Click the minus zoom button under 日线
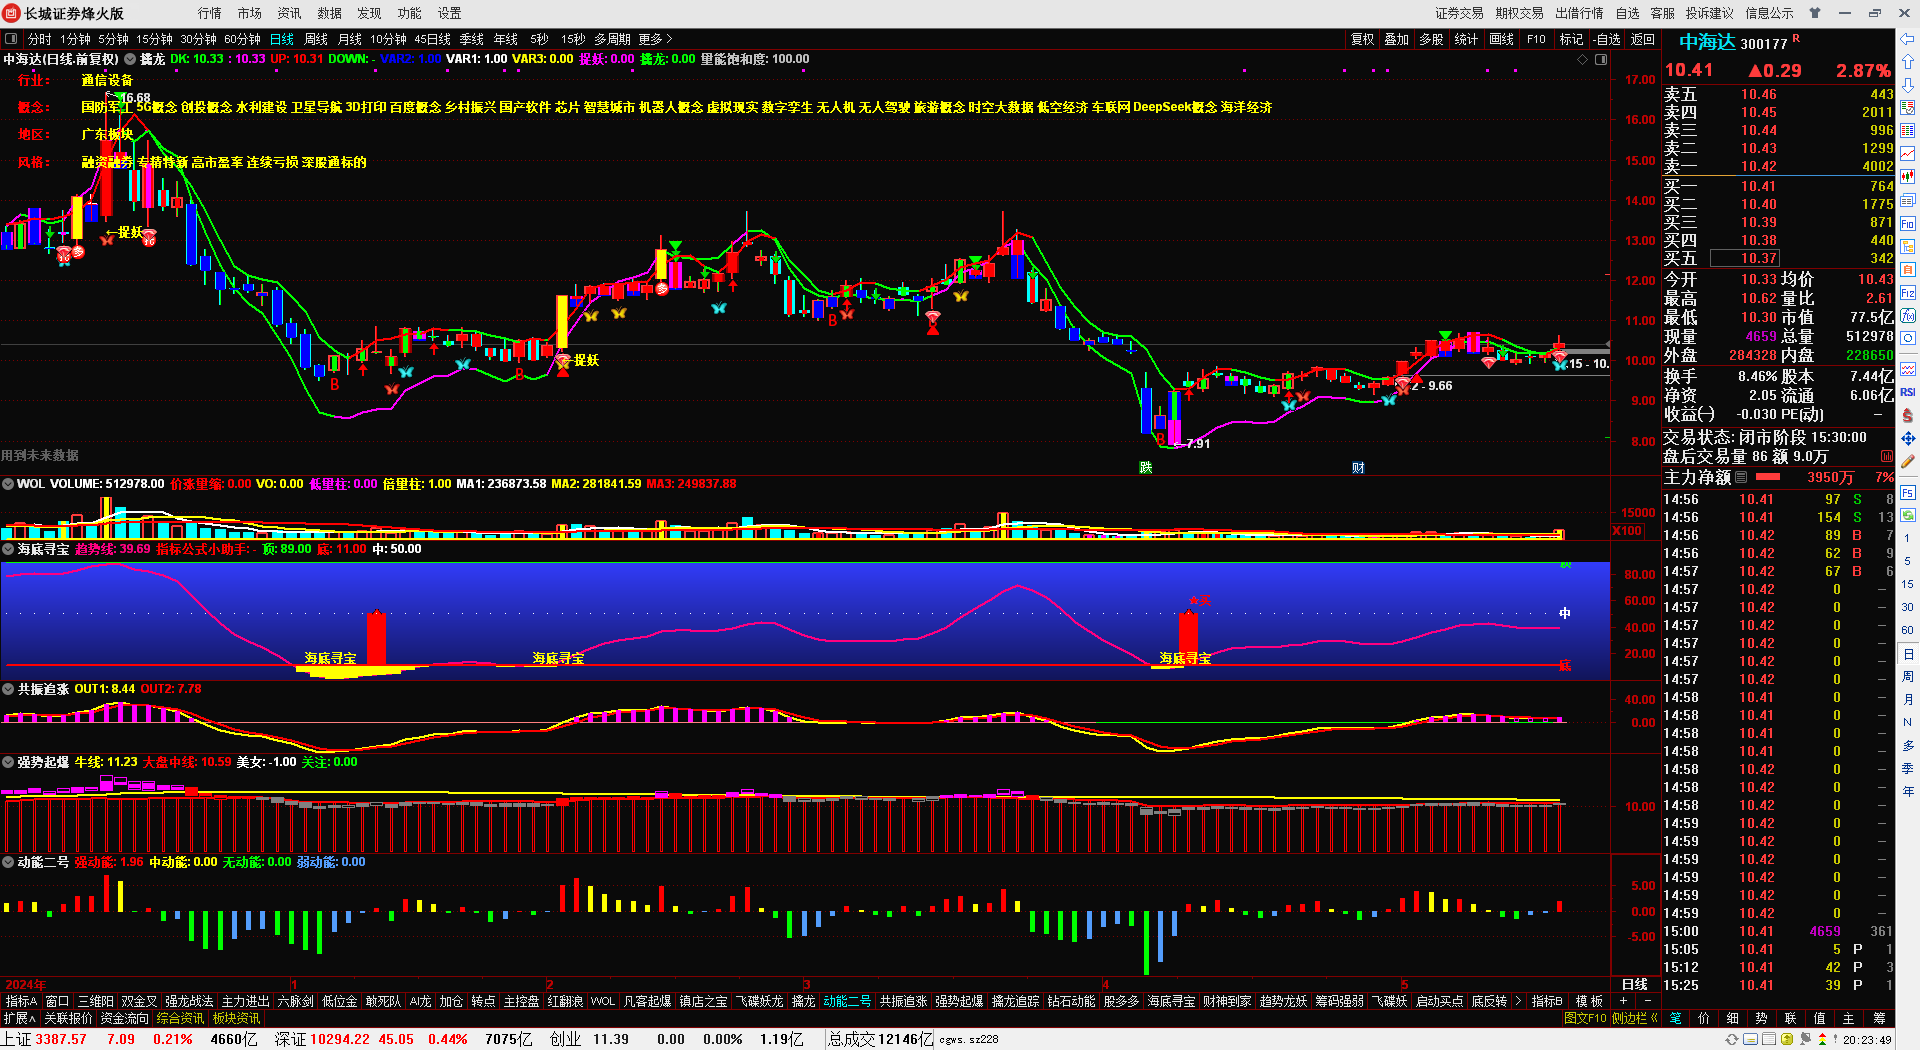The image size is (1920, 1050). click(x=1647, y=1001)
